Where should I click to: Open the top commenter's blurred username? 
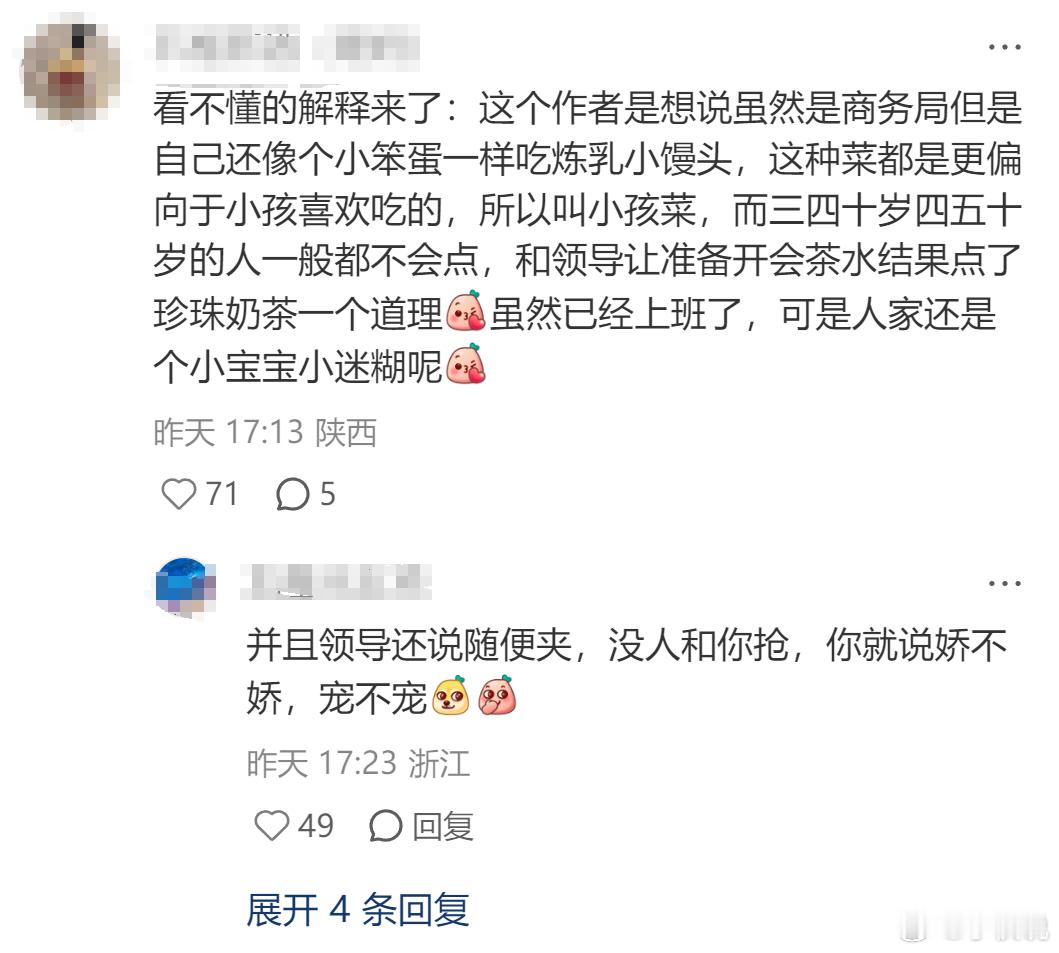pyautogui.click(x=287, y=47)
